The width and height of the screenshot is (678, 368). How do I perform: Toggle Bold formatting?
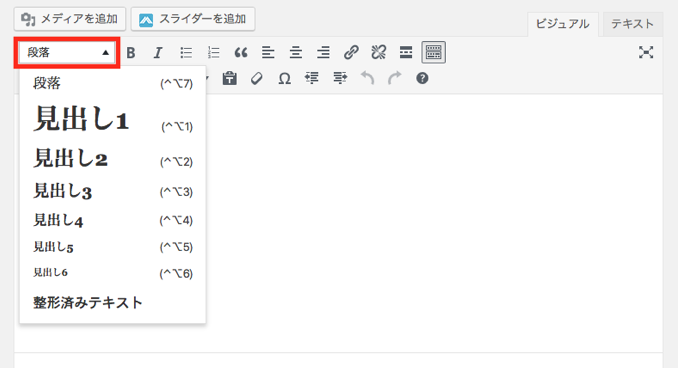coord(131,53)
